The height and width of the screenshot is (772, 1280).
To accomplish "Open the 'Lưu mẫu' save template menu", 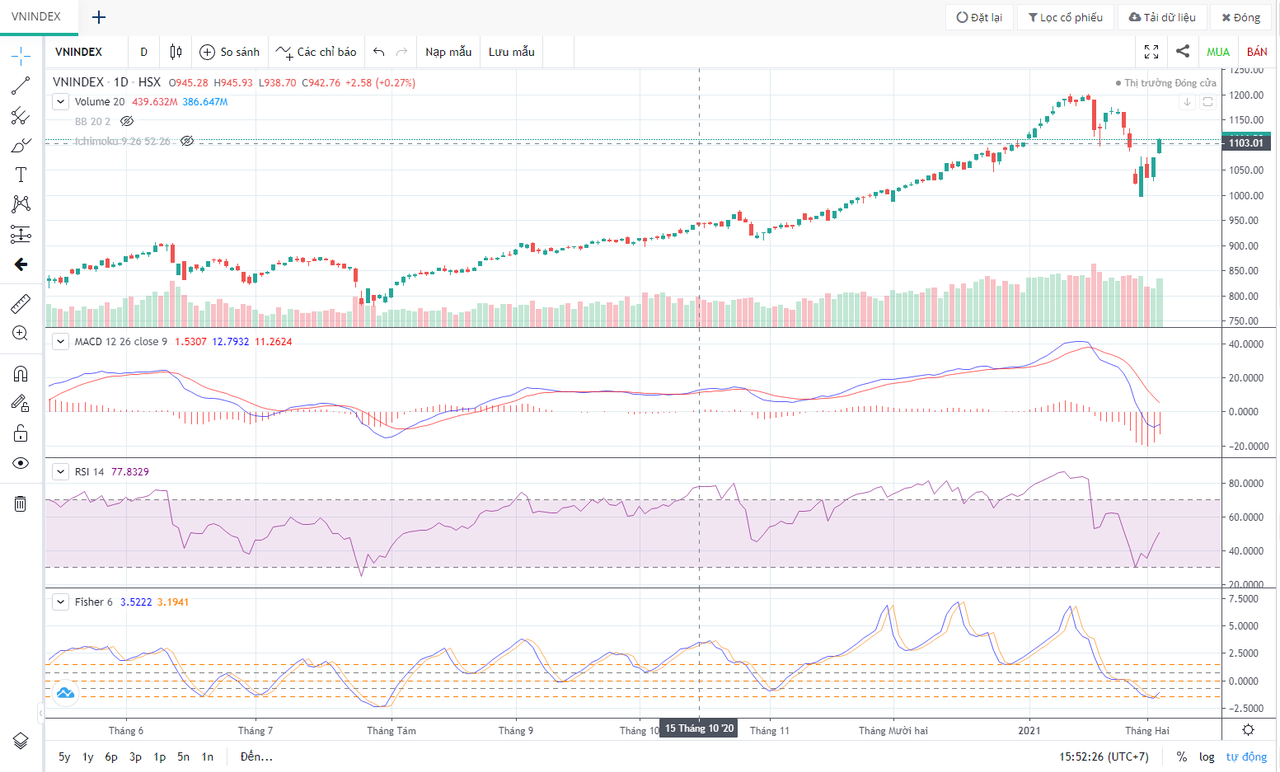I will [x=512, y=52].
